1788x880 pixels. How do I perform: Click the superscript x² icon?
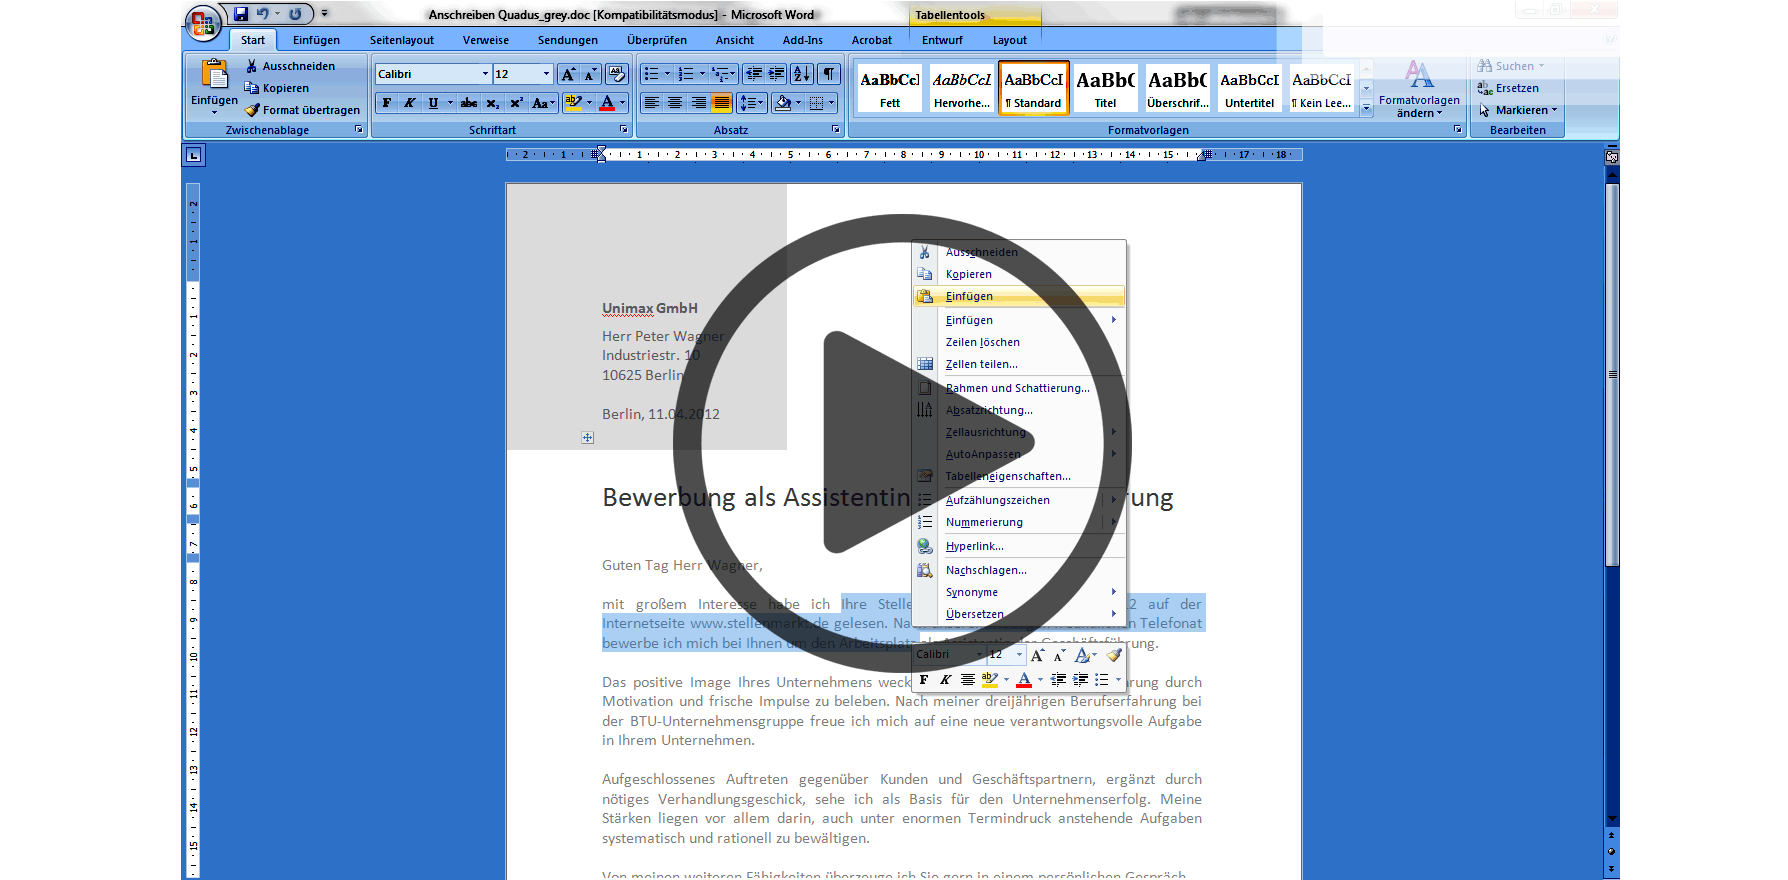(x=516, y=103)
